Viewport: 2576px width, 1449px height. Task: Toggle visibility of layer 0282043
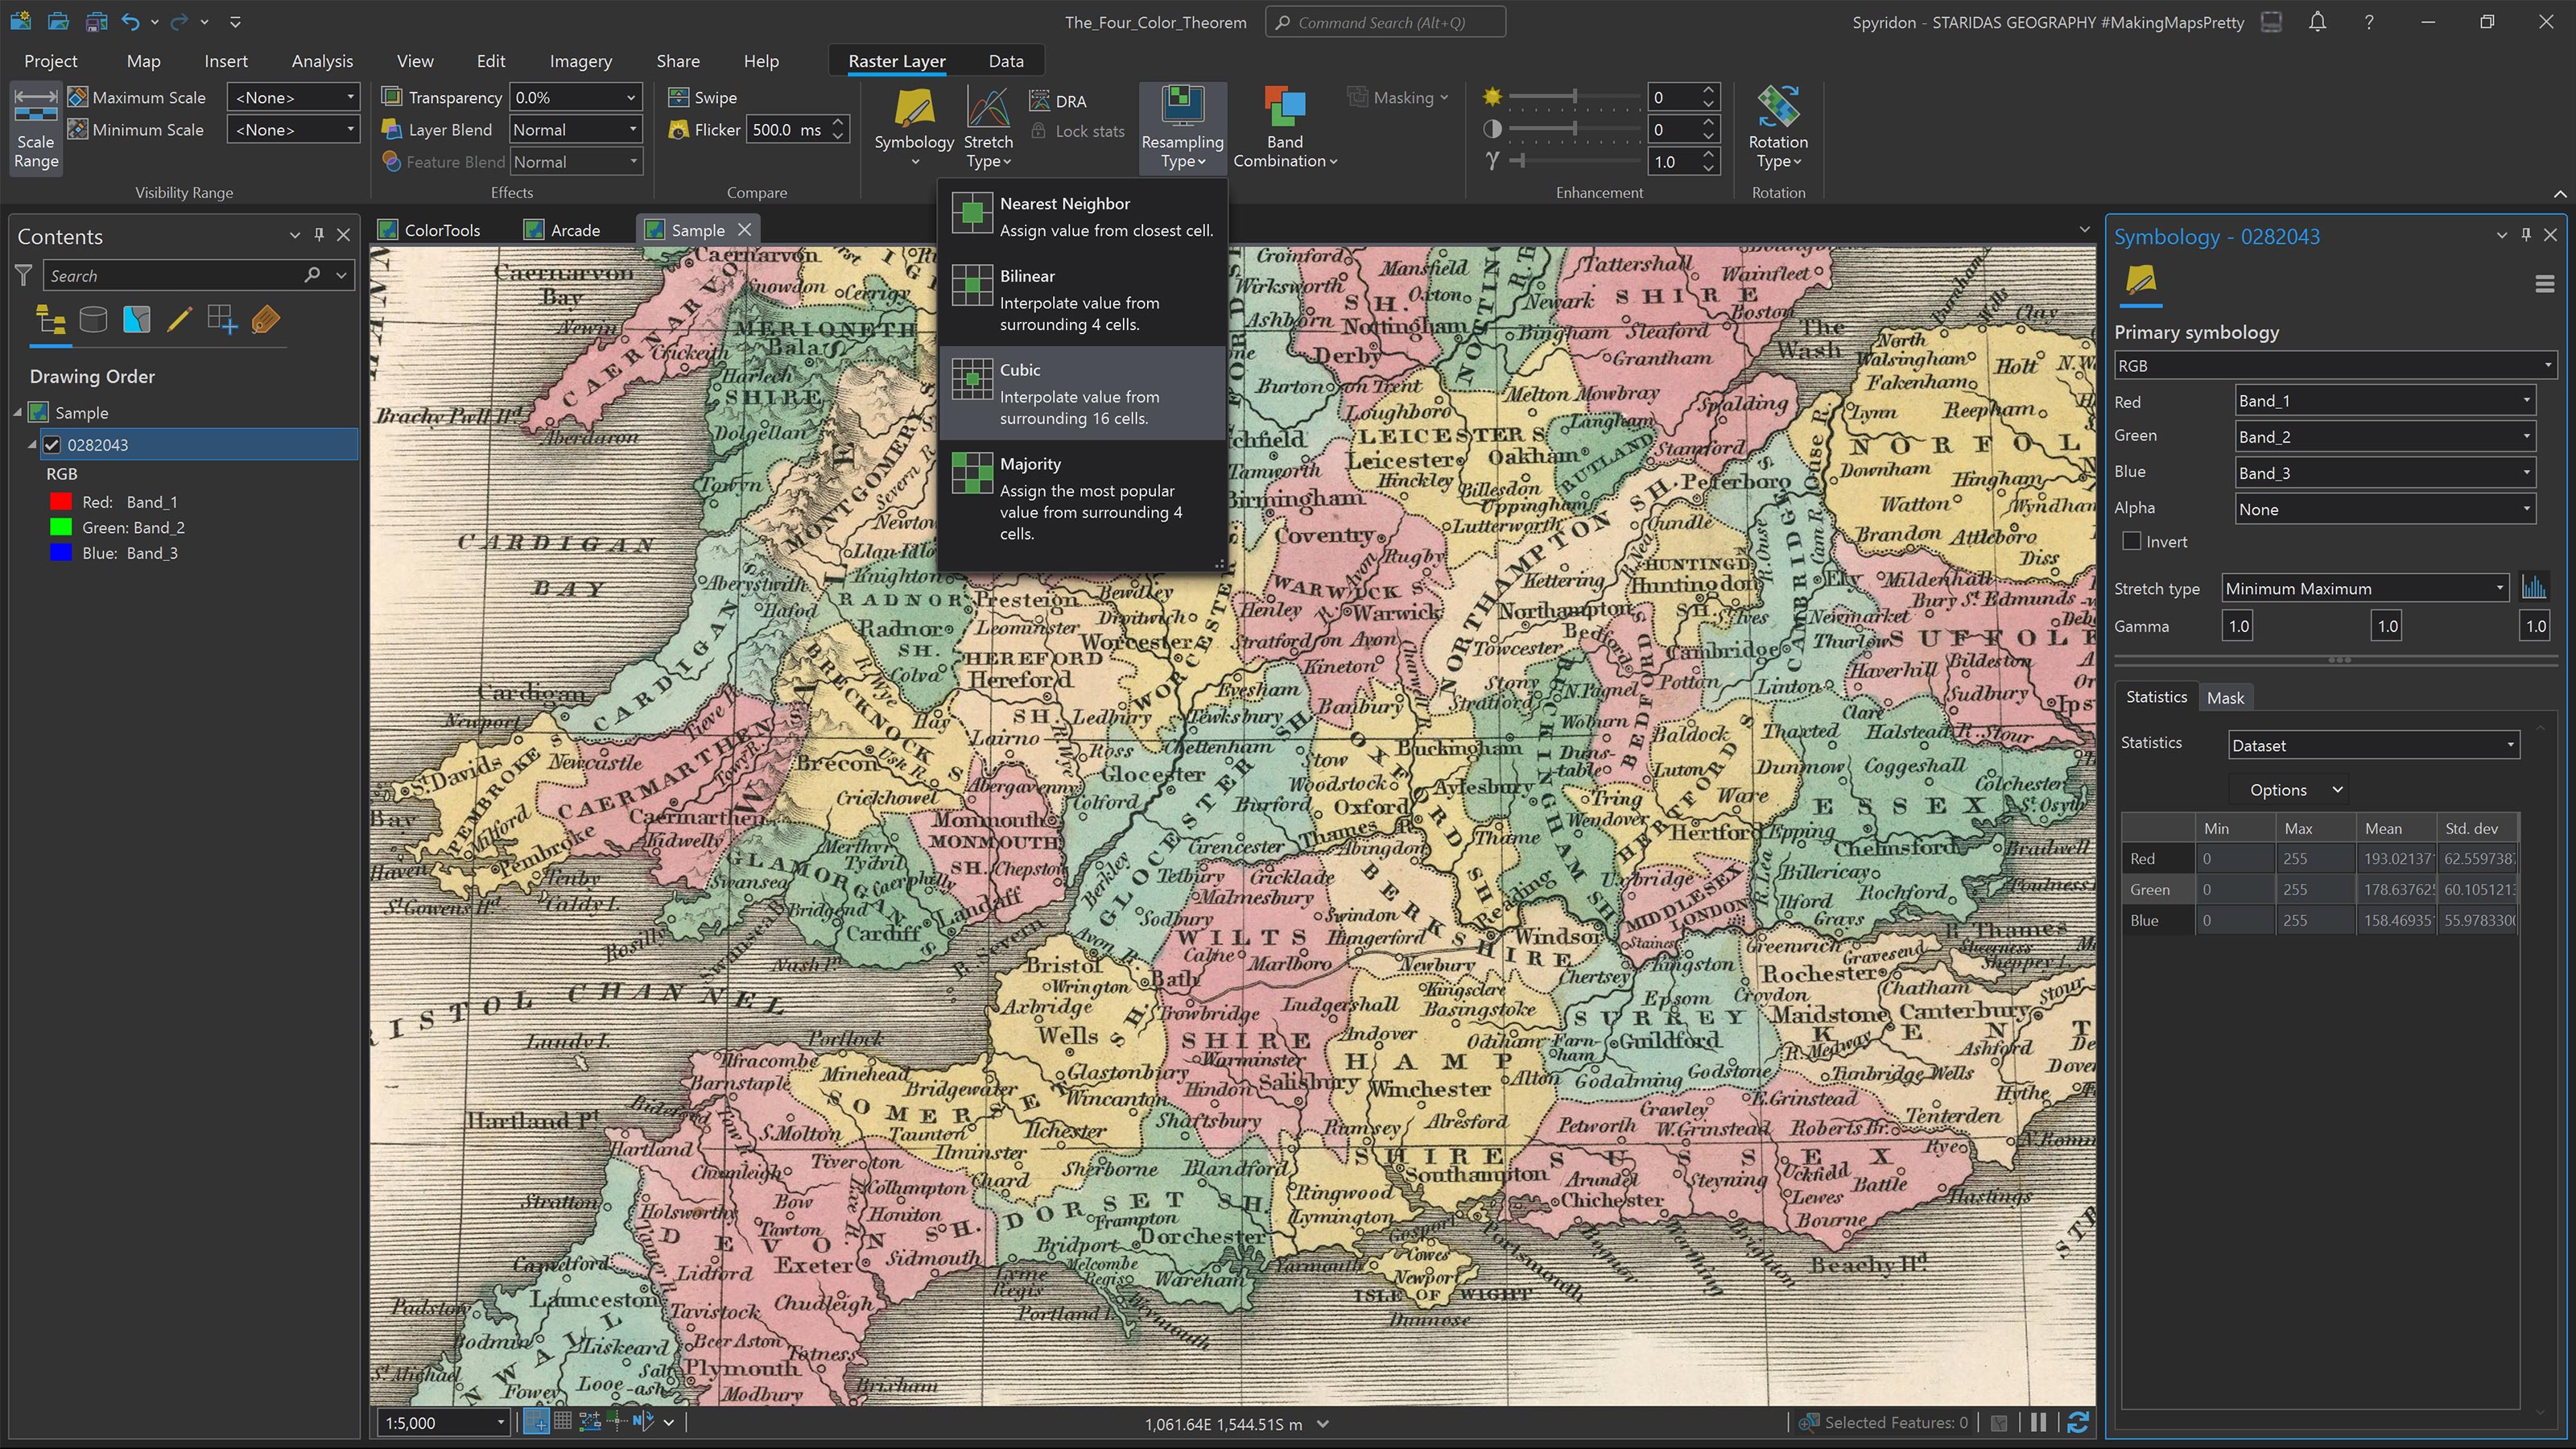(x=52, y=445)
